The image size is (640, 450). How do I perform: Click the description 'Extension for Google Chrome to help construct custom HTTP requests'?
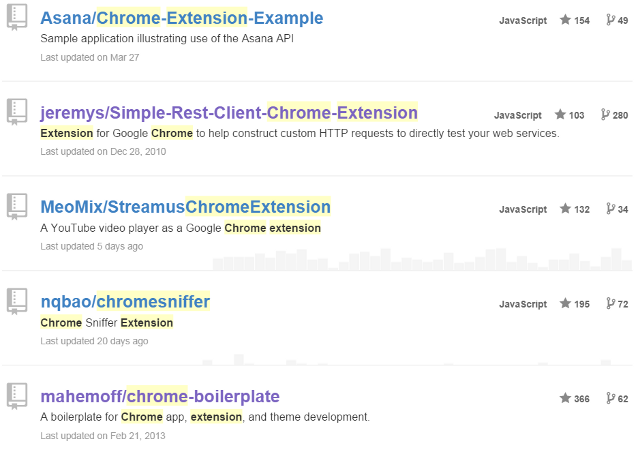click(300, 133)
